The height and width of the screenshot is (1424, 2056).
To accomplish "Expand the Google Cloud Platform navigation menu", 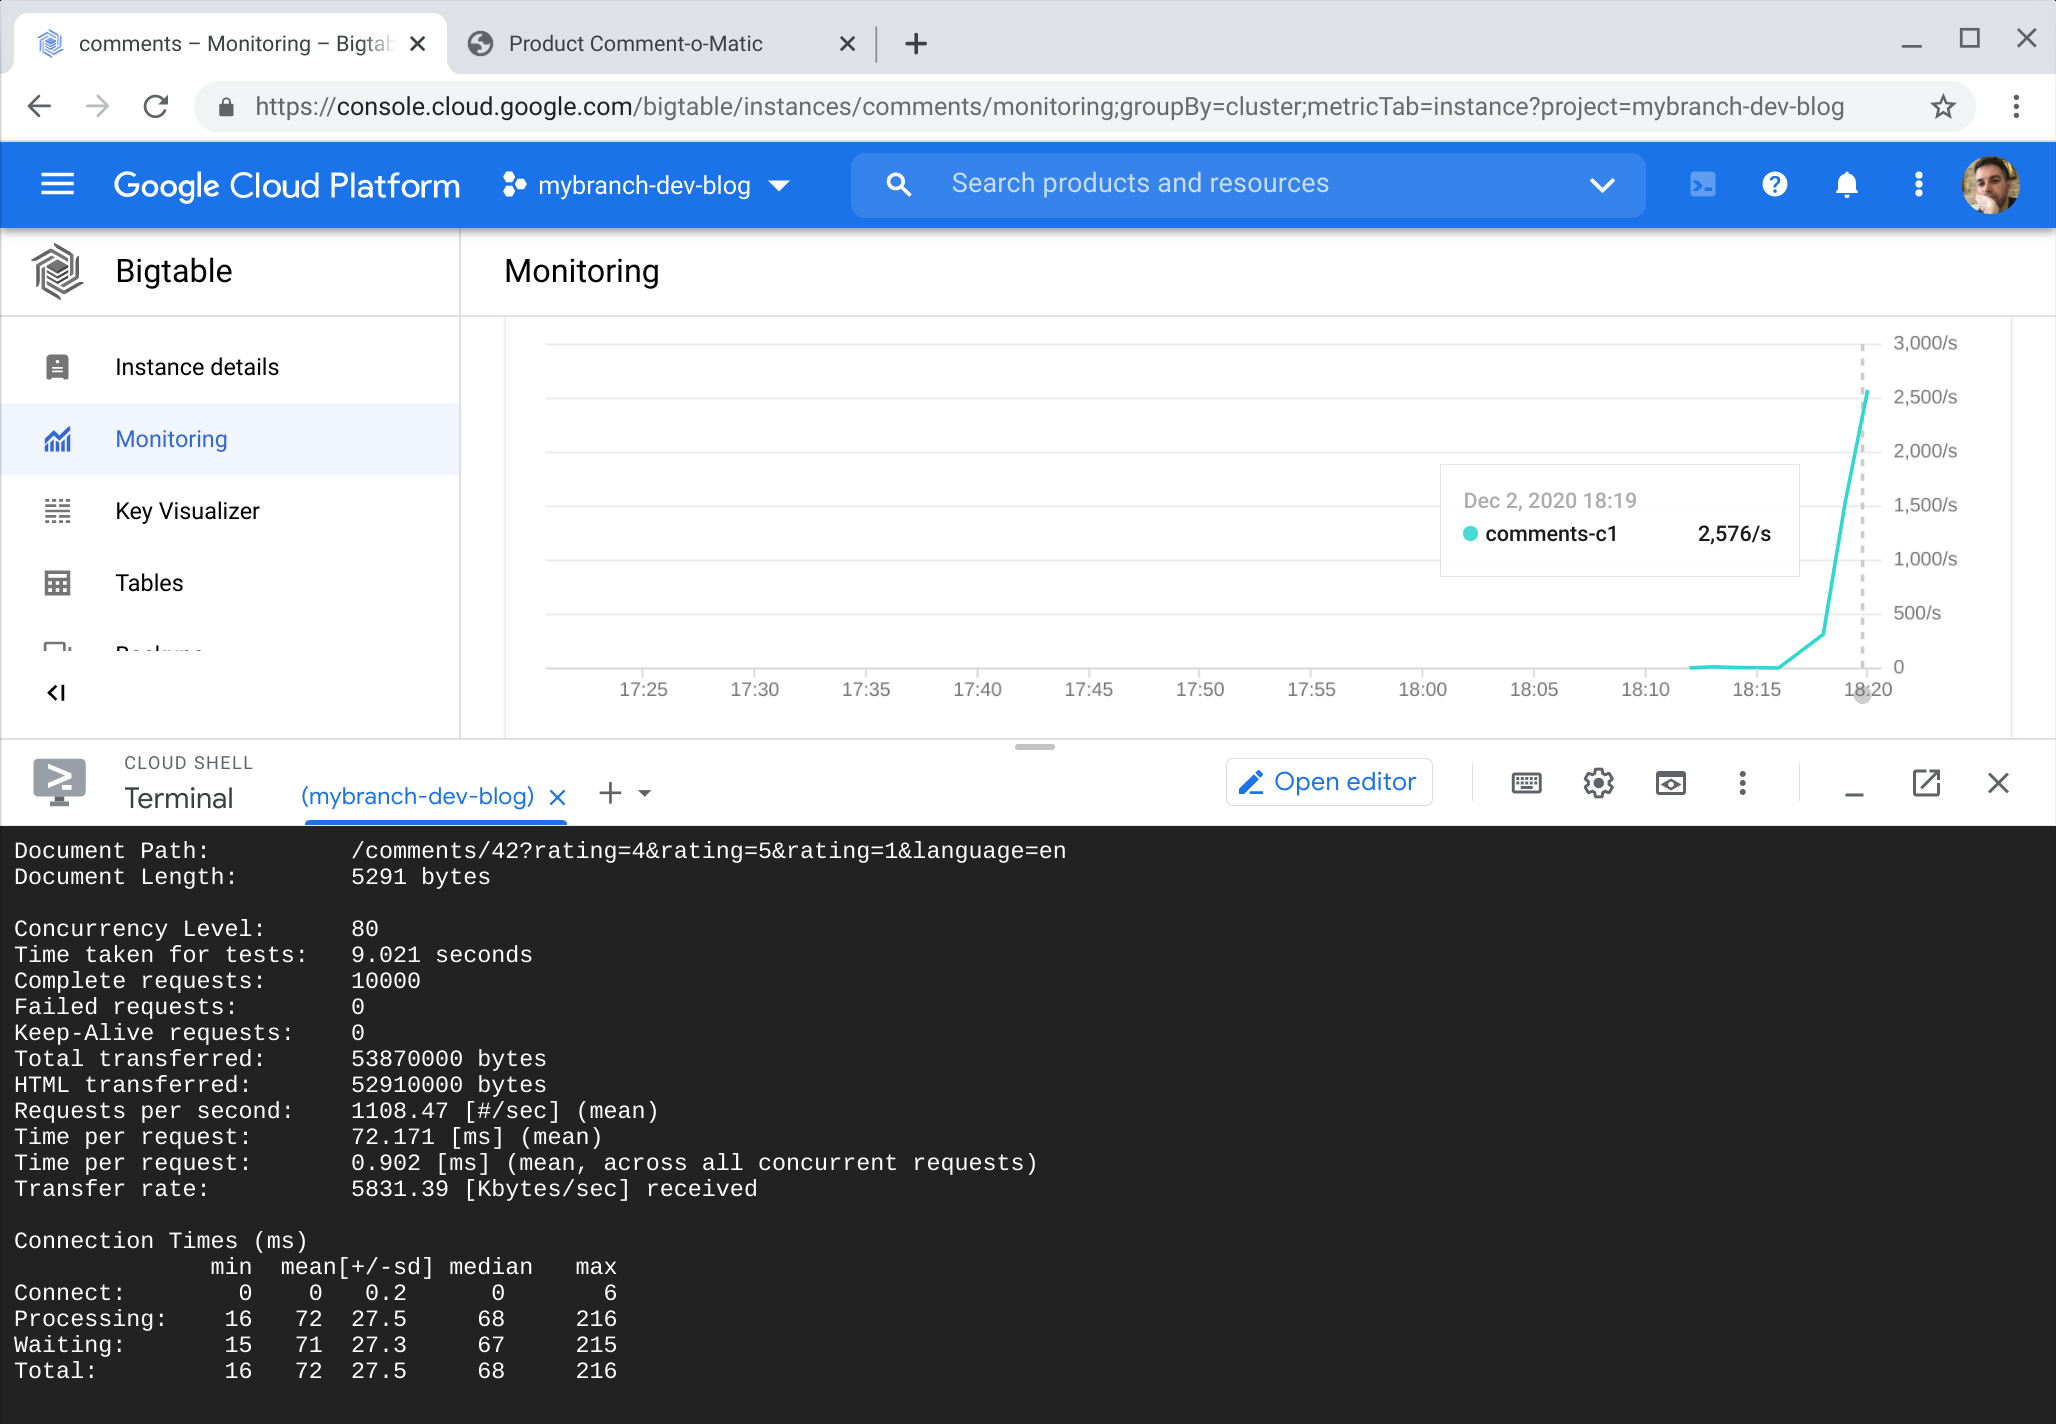I will point(58,183).
